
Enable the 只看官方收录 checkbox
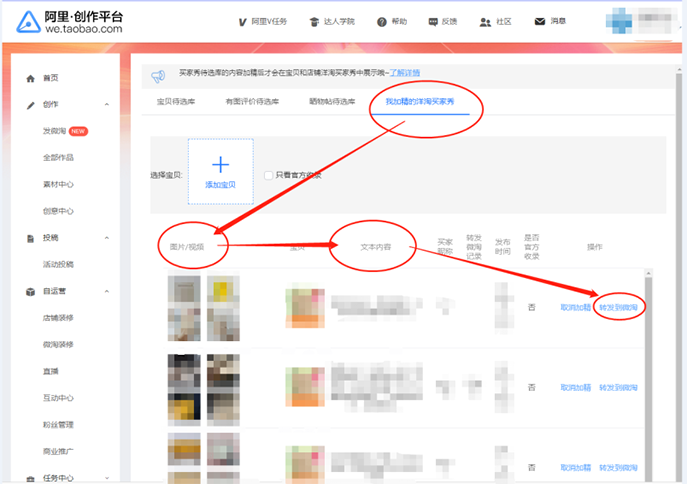268,175
